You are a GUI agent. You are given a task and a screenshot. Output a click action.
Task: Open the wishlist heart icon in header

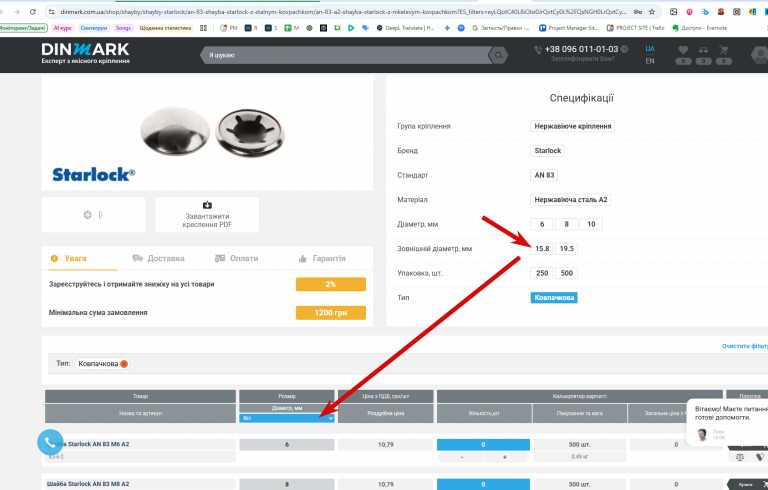pos(683,50)
